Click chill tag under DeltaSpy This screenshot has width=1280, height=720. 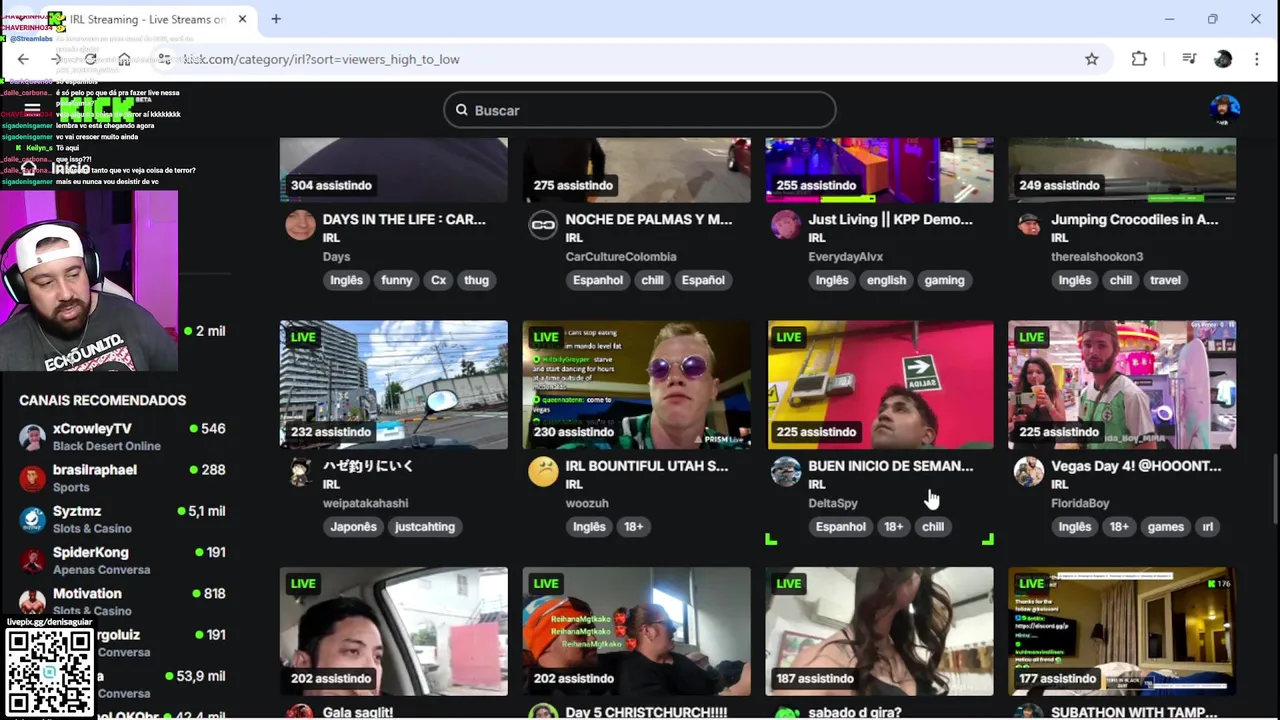933,527
